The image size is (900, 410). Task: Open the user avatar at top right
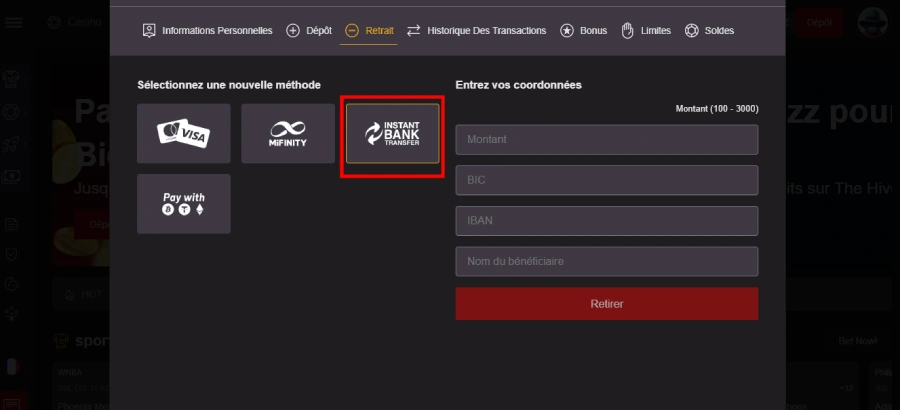tap(872, 22)
